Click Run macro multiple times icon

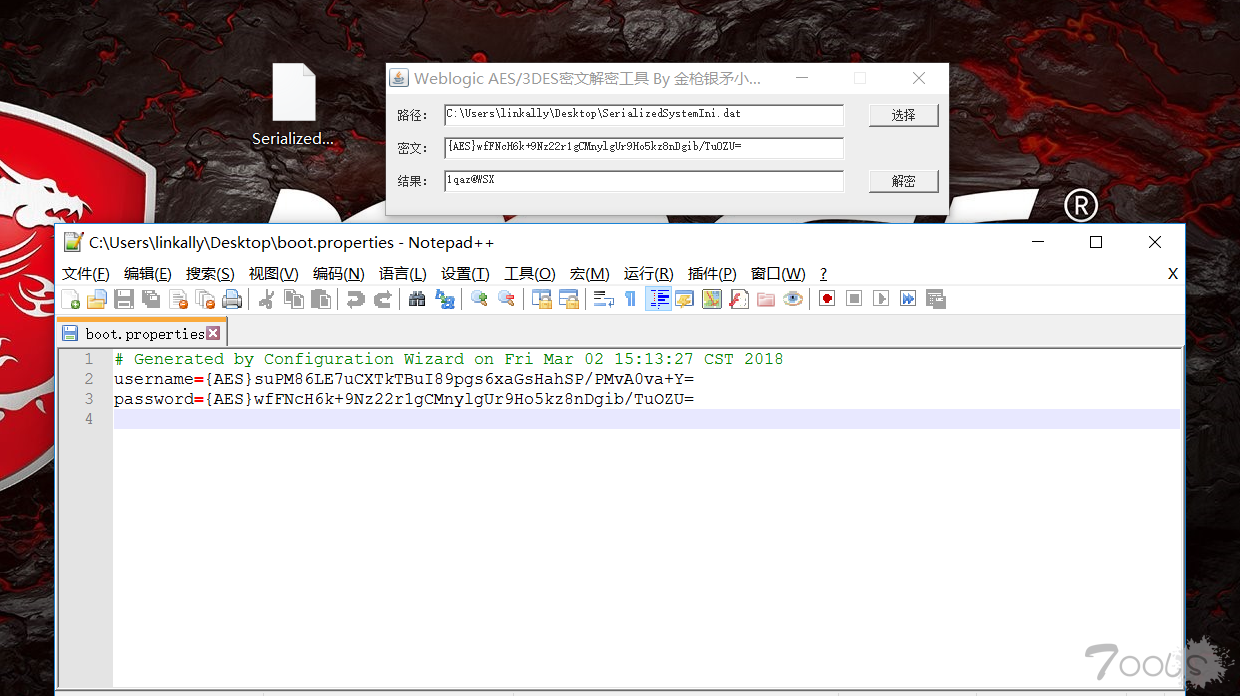pyautogui.click(x=908, y=299)
